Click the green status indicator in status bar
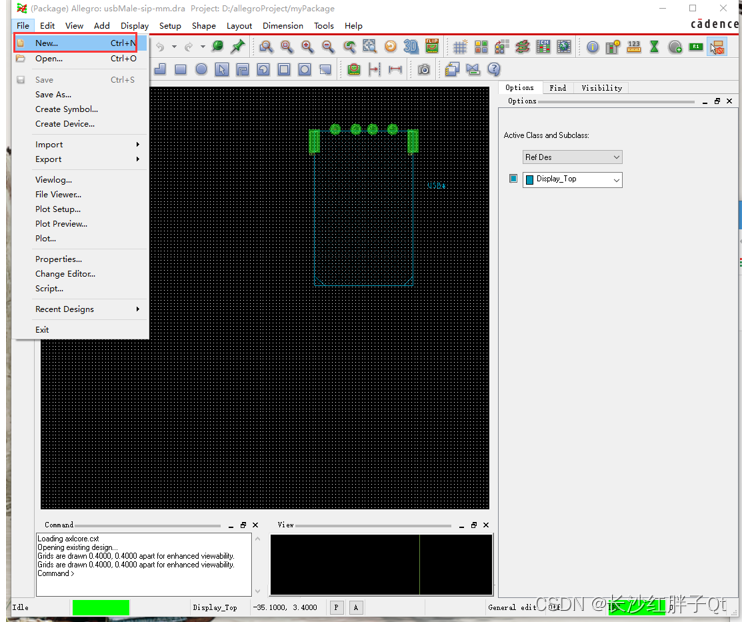Screen dimensions: 742x624 [101, 607]
